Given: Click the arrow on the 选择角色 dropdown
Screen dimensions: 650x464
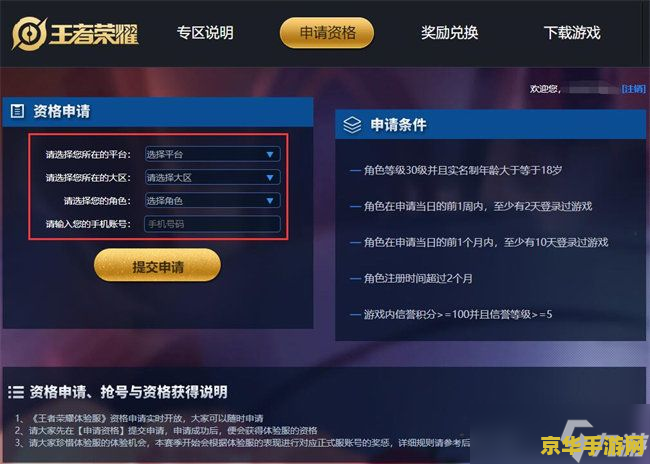Looking at the screenshot, I should (270, 201).
